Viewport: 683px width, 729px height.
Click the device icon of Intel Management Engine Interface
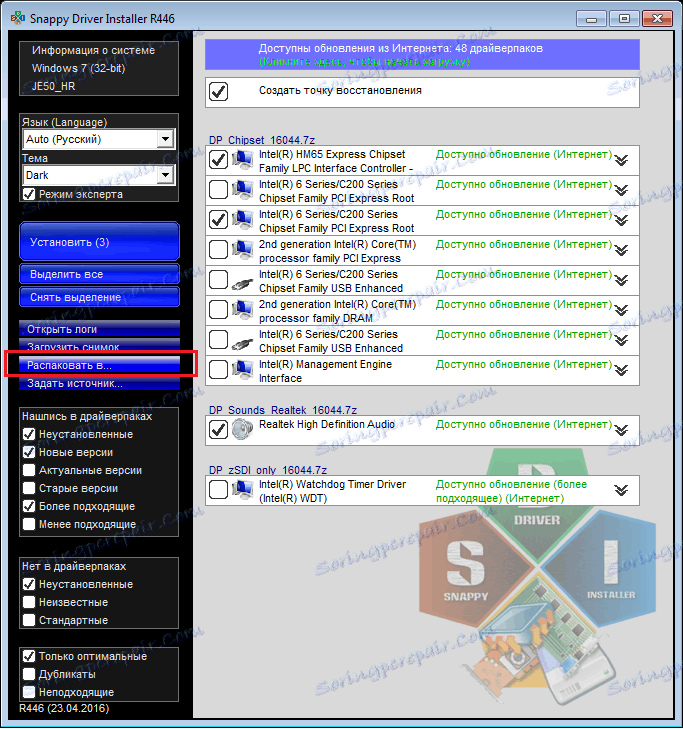coord(242,370)
